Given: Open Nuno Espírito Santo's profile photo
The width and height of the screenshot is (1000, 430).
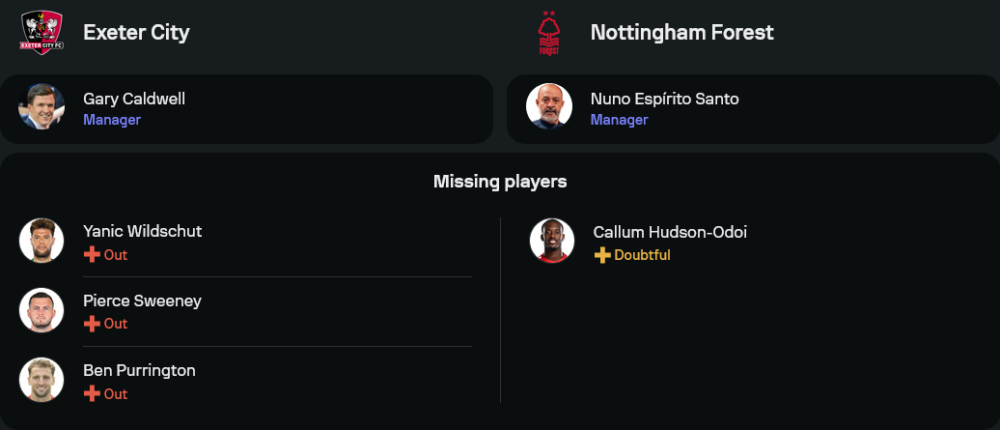Looking at the screenshot, I should point(549,107).
